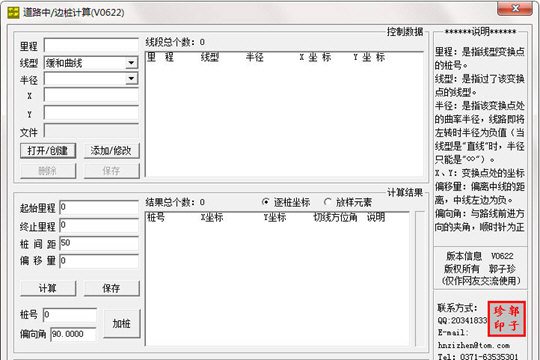This screenshot has width=540, height=360.
Task: Click the 添加/修改 button
Action: coord(112,151)
